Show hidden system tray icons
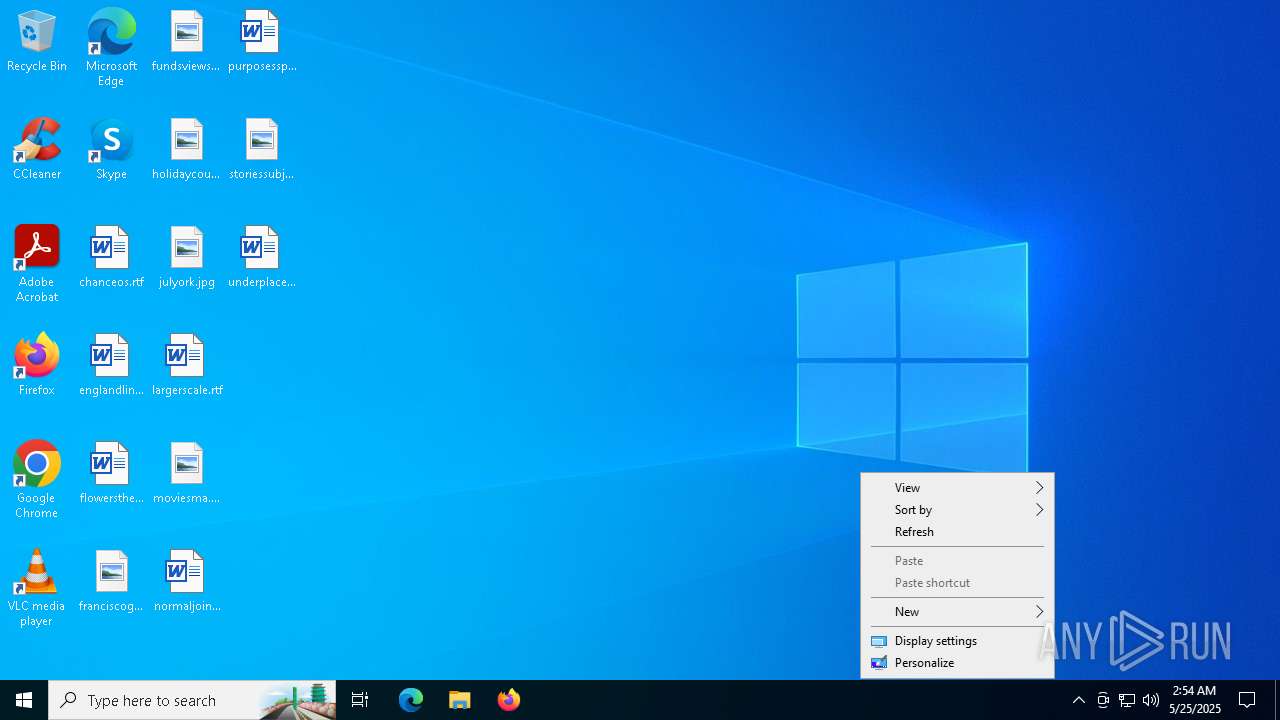1280x720 pixels. click(1078, 700)
